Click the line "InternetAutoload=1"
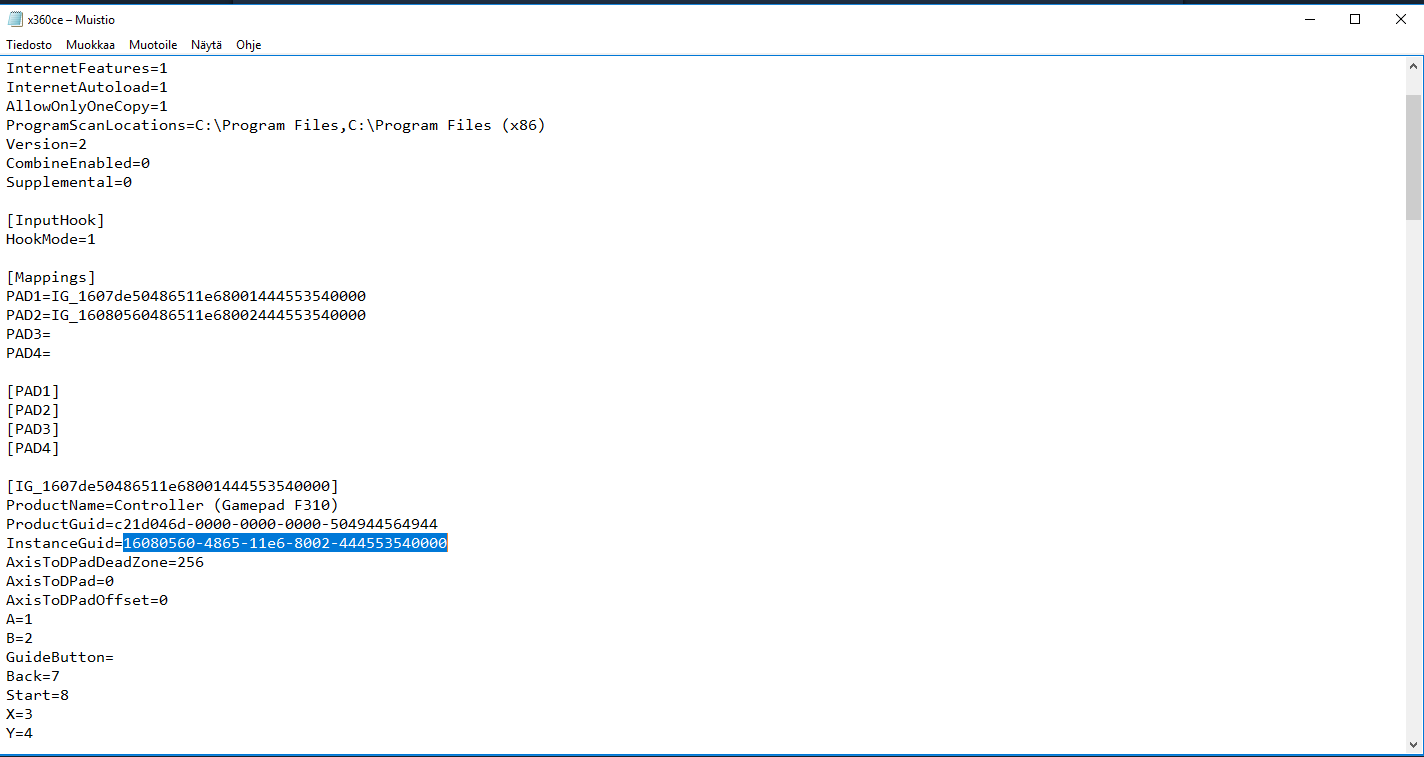 tap(87, 87)
